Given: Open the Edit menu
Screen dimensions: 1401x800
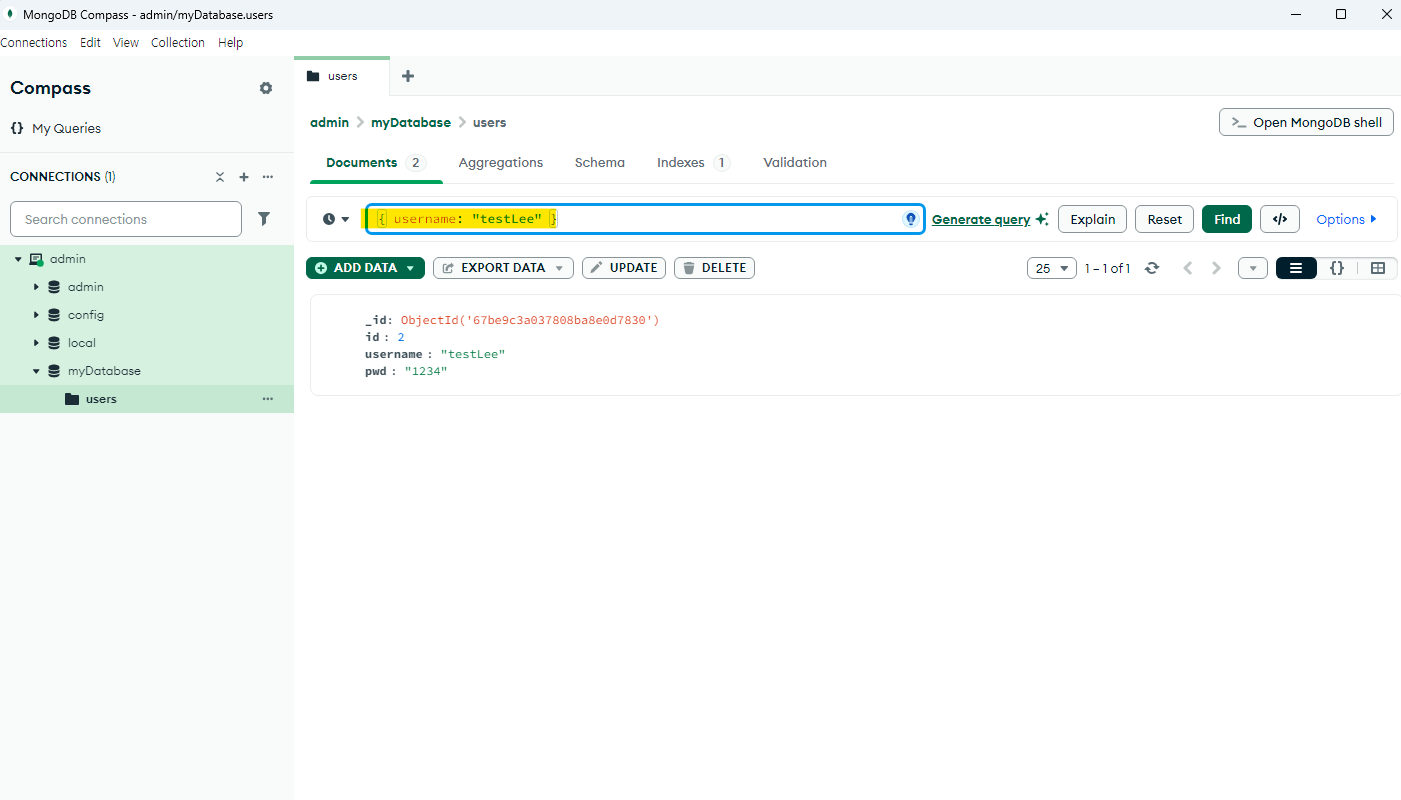Looking at the screenshot, I should [90, 43].
